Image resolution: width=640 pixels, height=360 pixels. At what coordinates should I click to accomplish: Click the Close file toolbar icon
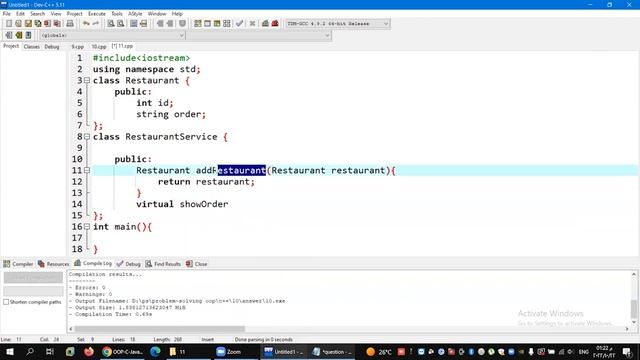[48, 24]
